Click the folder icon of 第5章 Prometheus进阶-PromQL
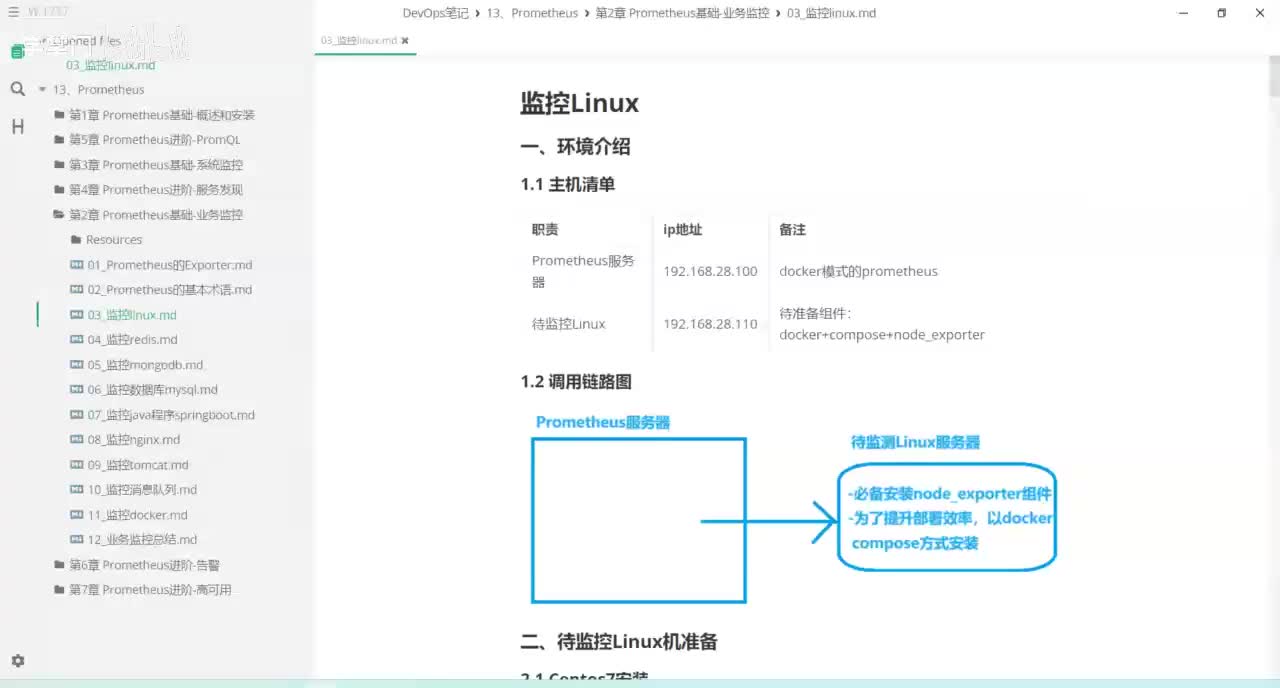This screenshot has width=1280, height=688. (x=60, y=140)
